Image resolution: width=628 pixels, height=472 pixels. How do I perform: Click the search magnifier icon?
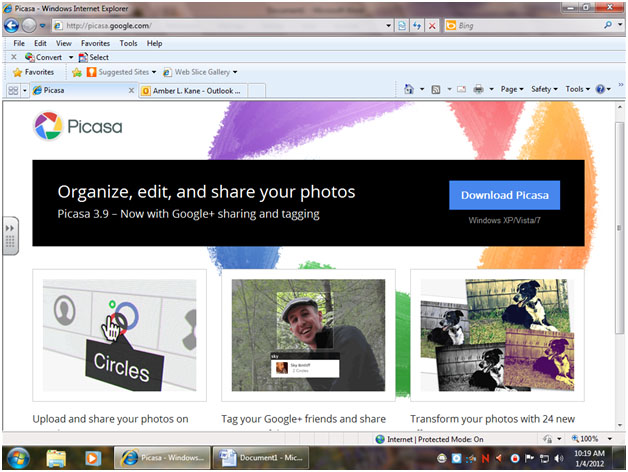pos(608,25)
